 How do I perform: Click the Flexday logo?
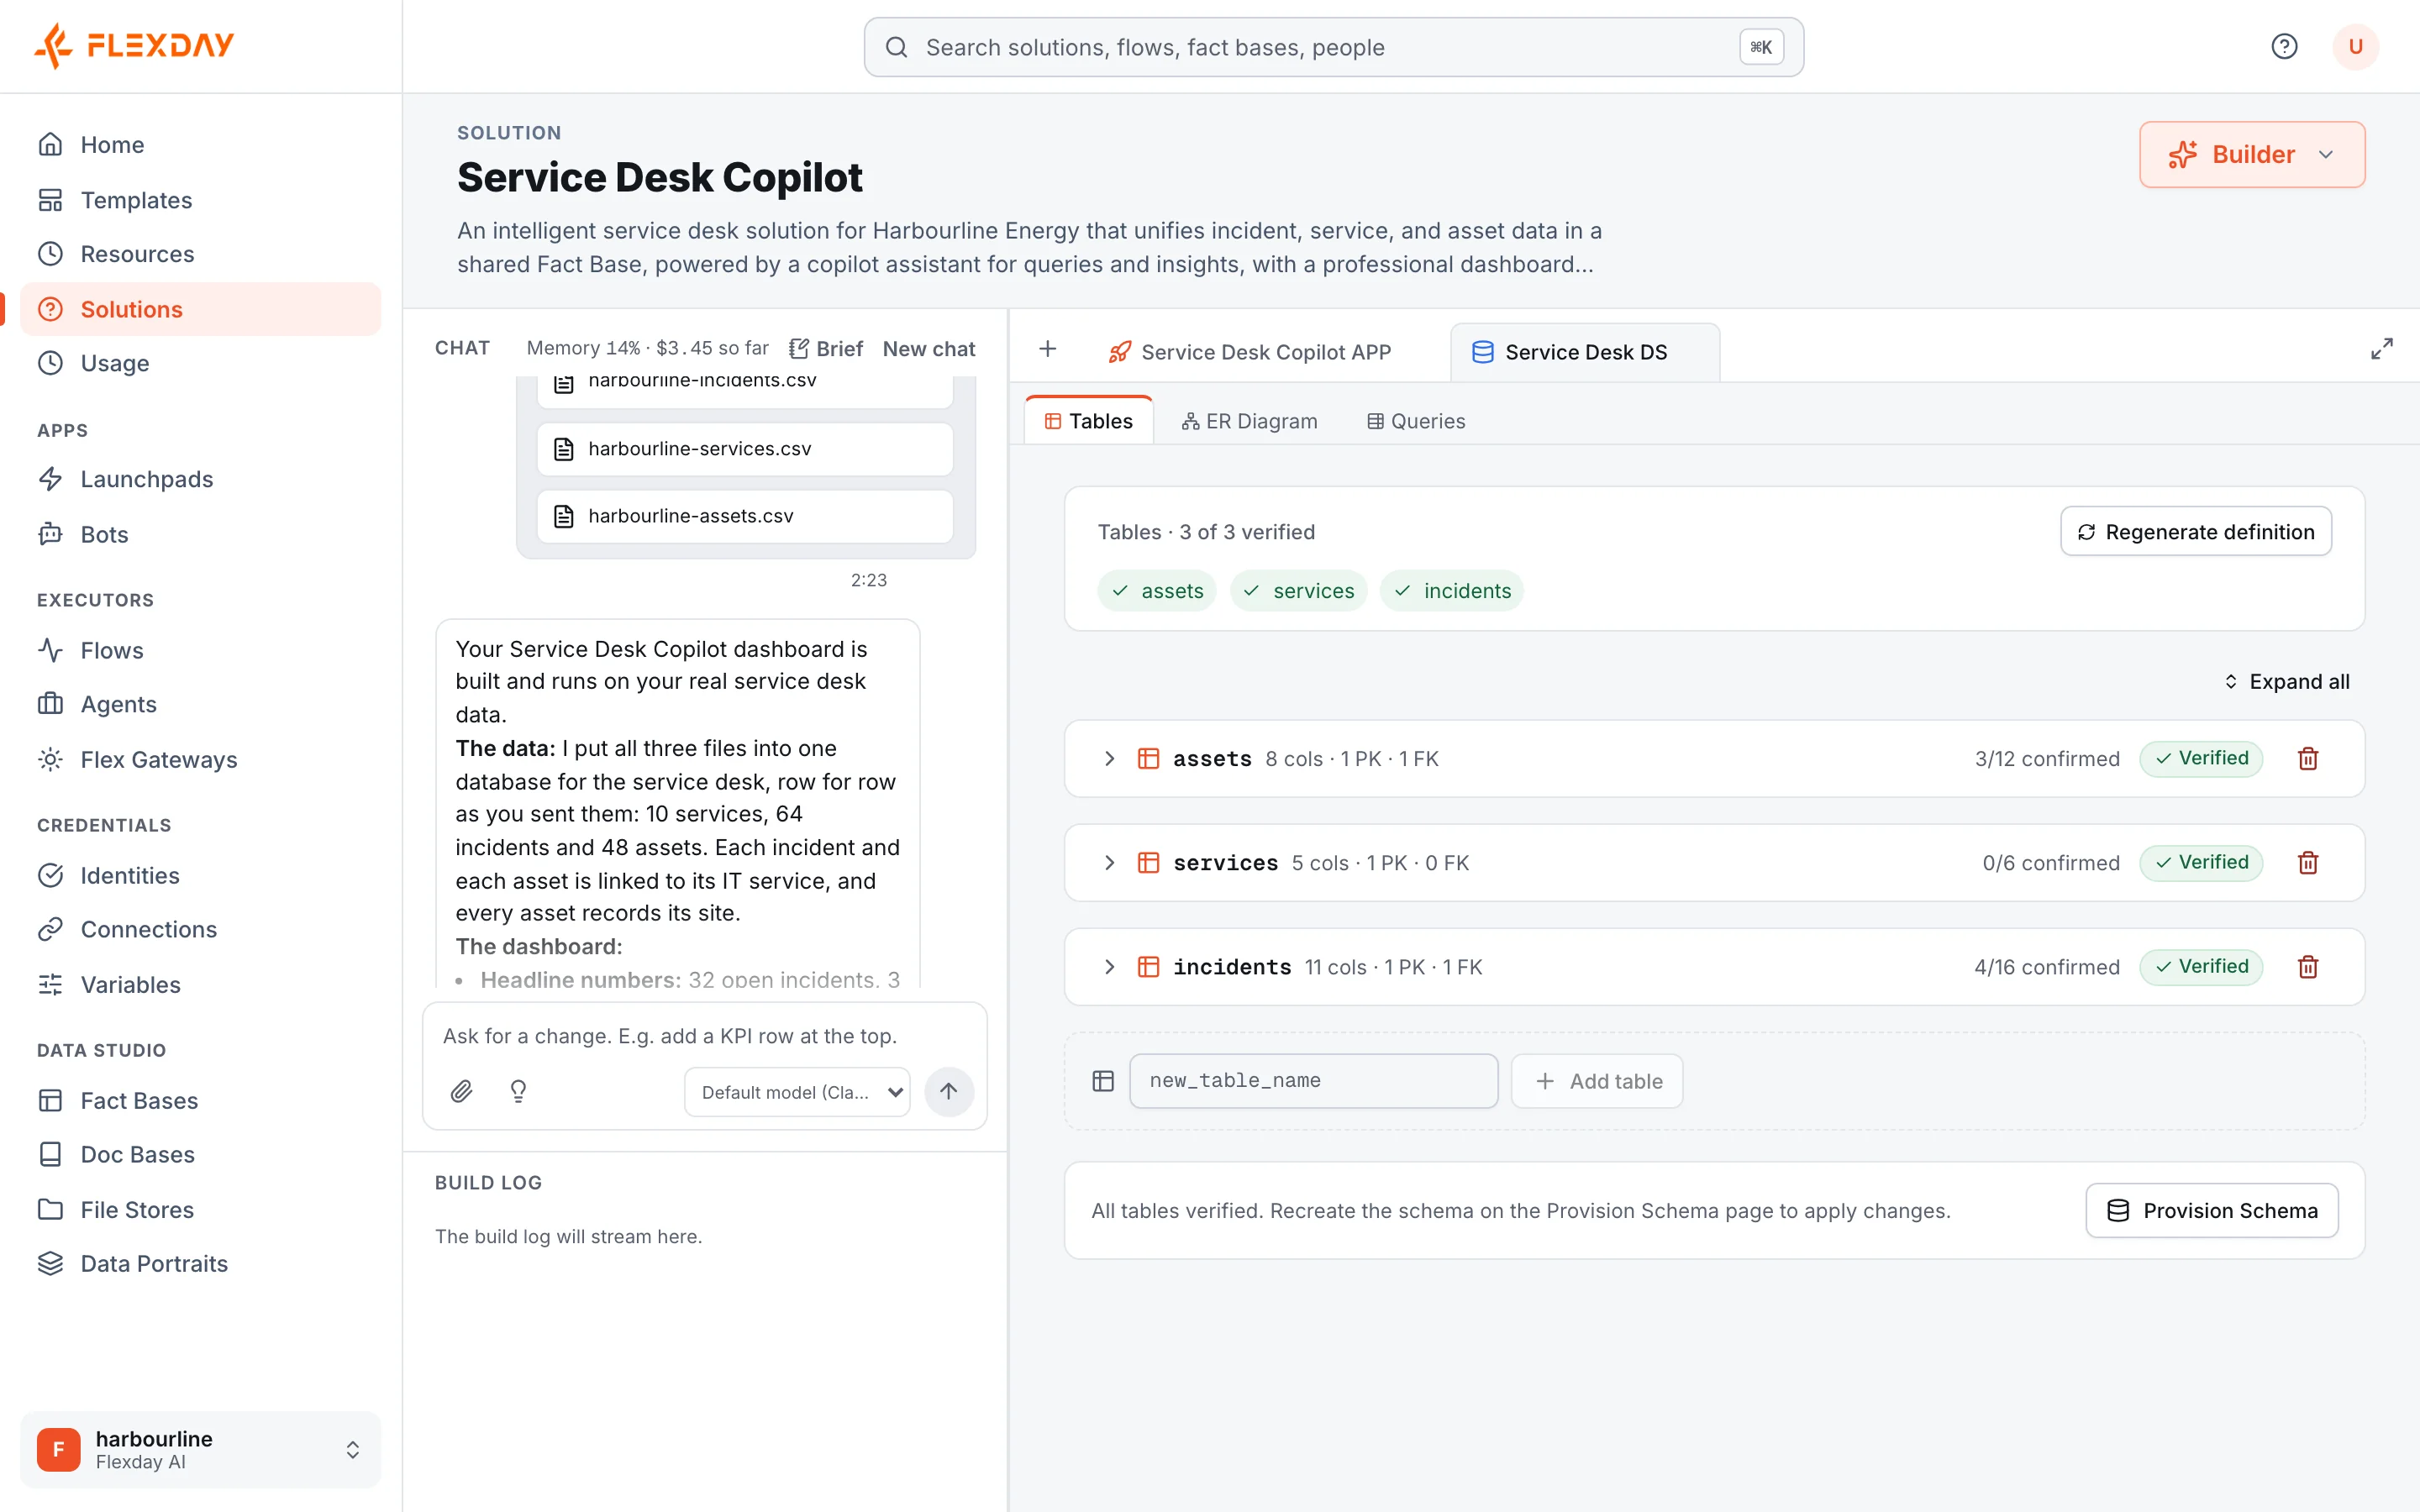click(134, 45)
